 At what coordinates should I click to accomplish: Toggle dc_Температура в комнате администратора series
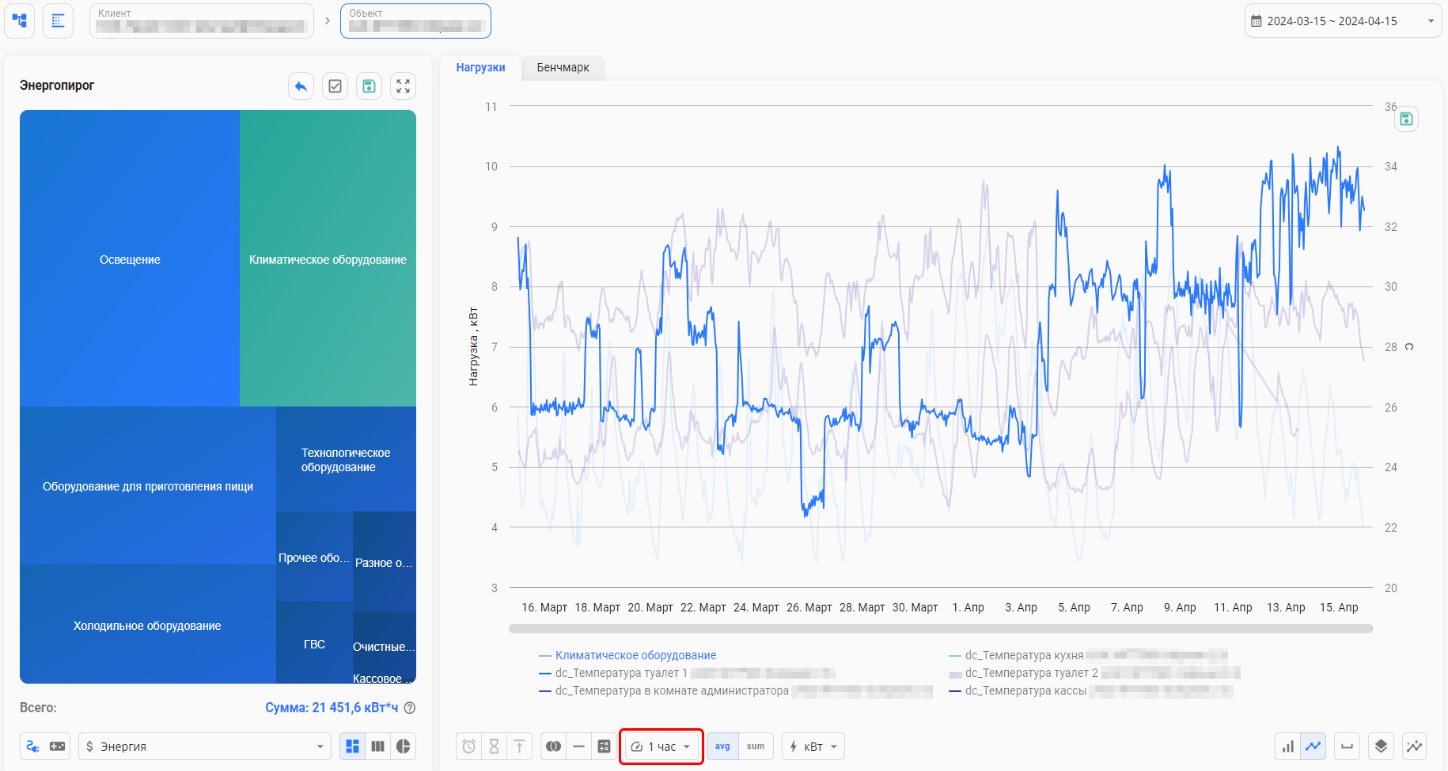(735, 690)
